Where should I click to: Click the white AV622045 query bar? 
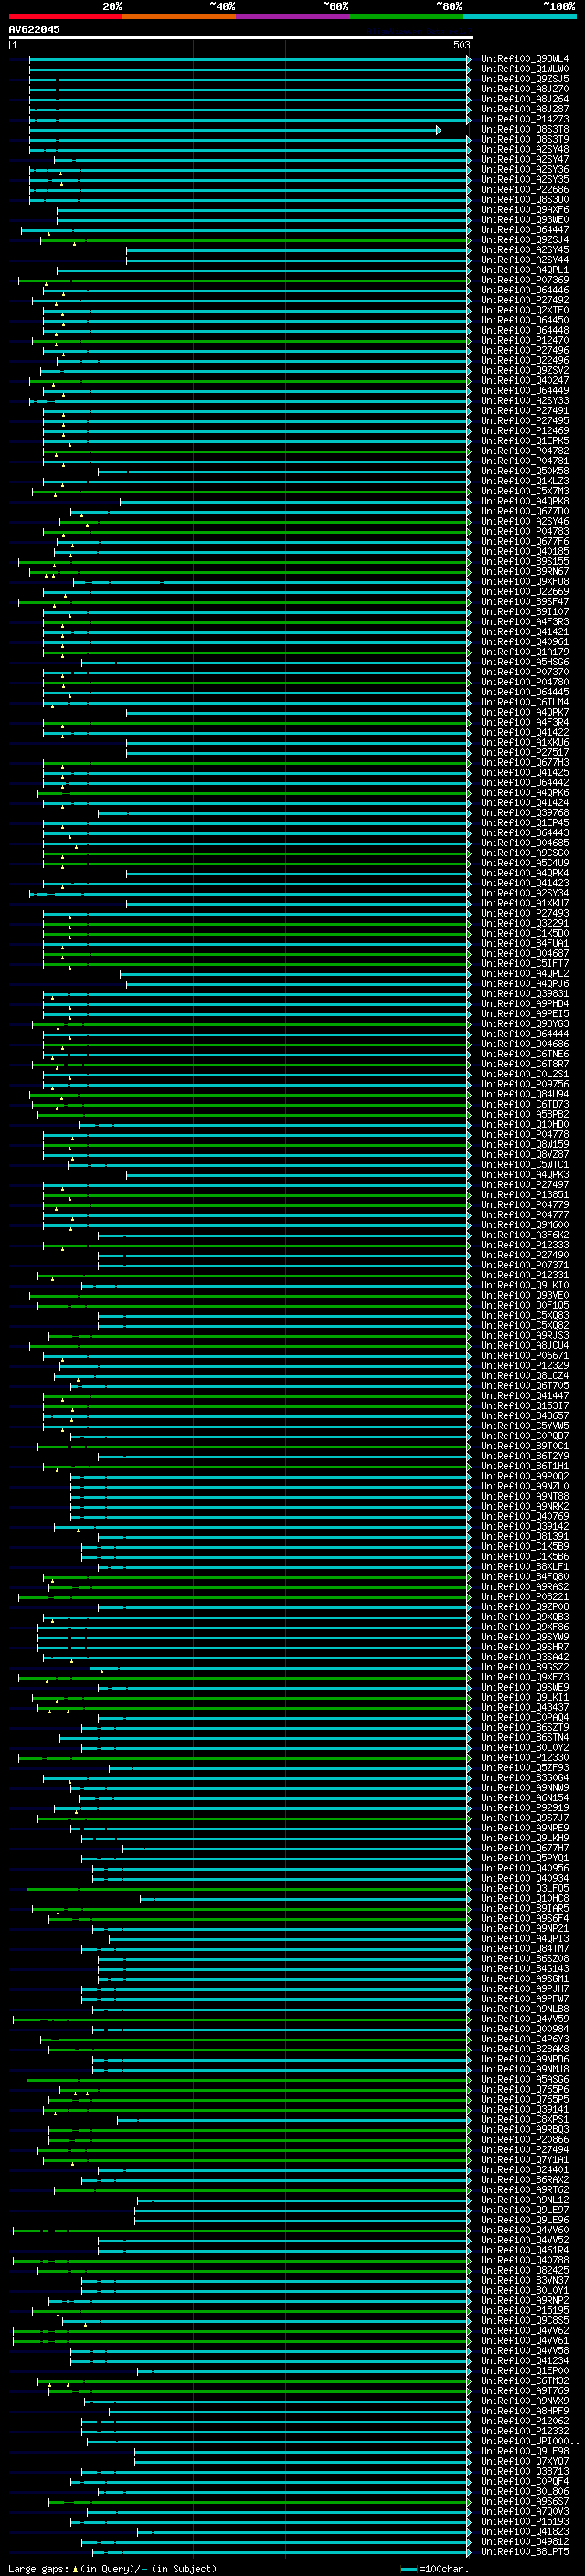tap(241, 37)
